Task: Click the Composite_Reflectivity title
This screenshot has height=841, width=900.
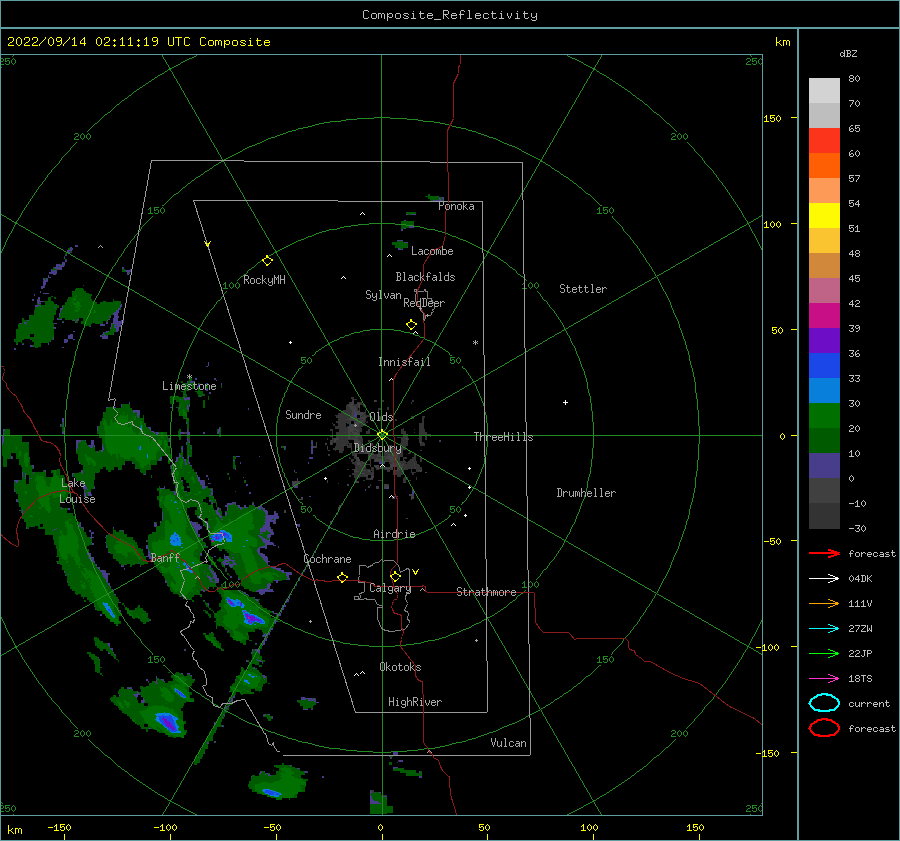Action: pyautogui.click(x=450, y=15)
